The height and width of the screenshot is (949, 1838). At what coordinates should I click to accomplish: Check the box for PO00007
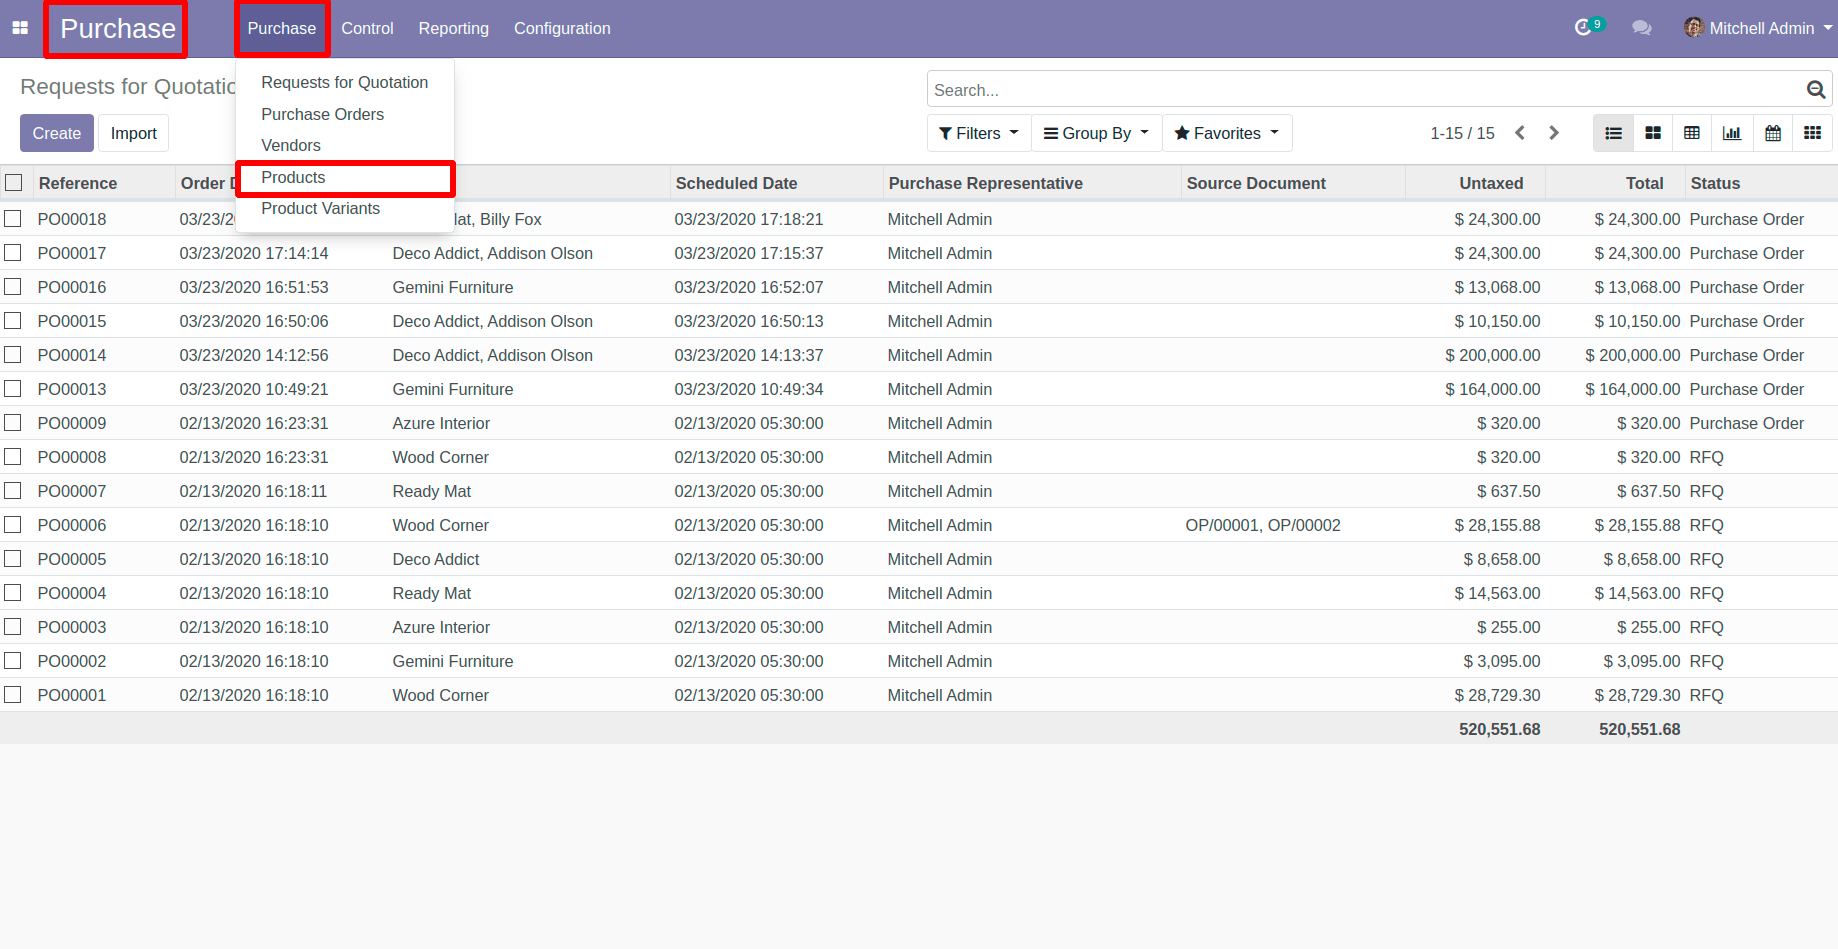(13, 491)
